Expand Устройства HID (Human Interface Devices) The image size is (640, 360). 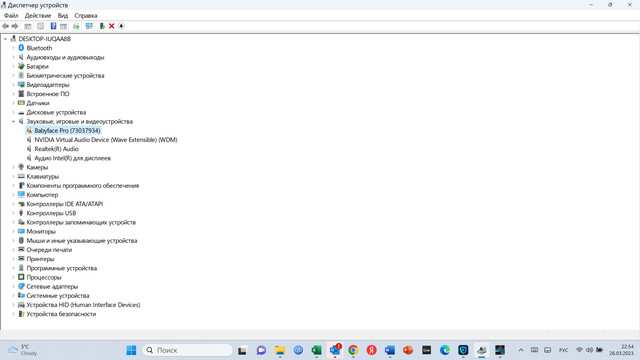click(x=13, y=304)
